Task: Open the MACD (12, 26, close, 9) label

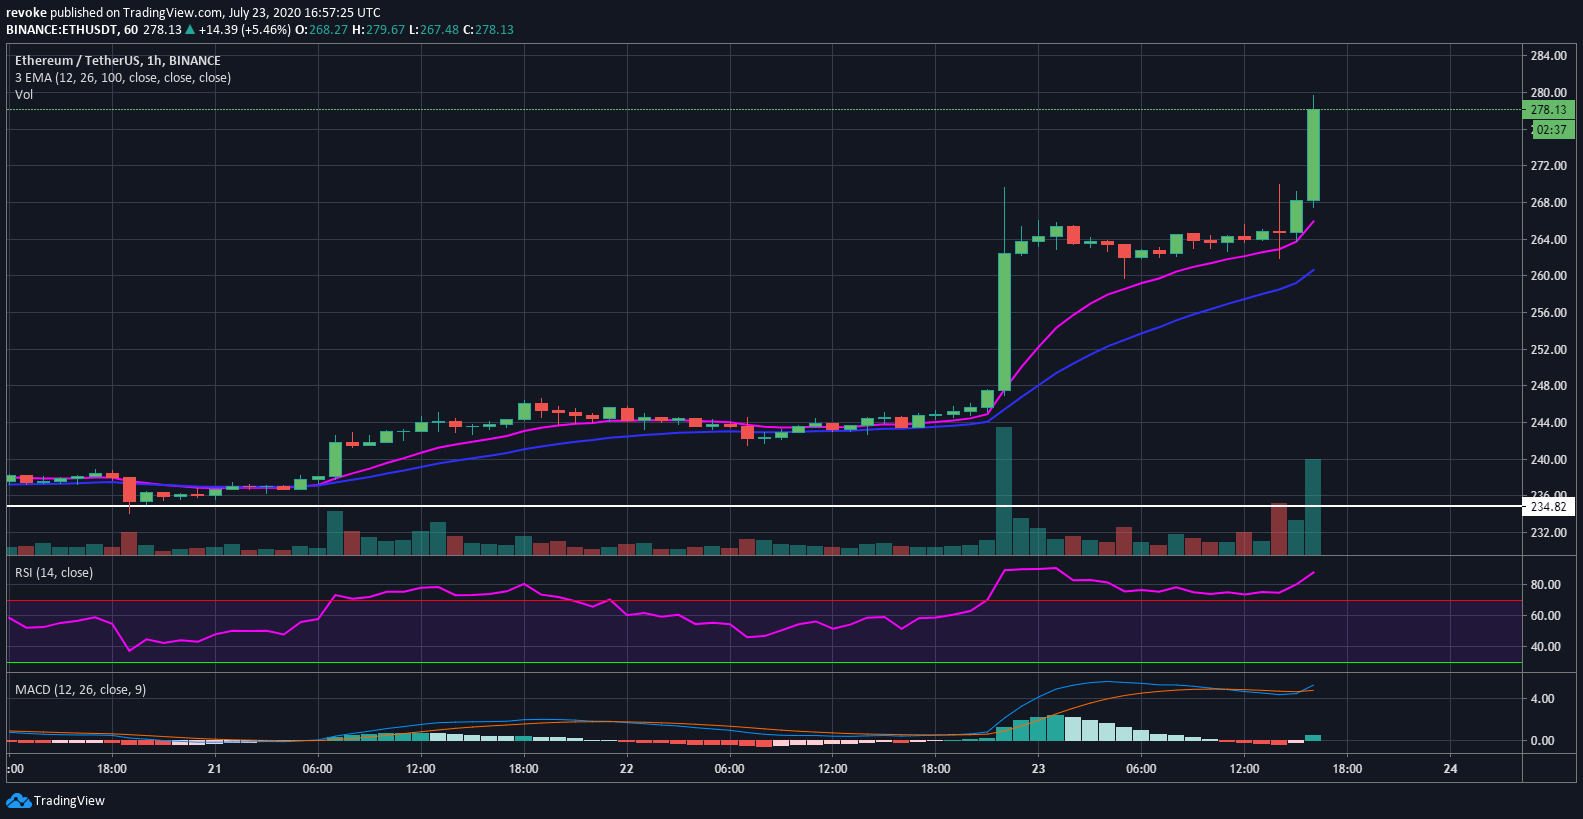Action: (80, 689)
